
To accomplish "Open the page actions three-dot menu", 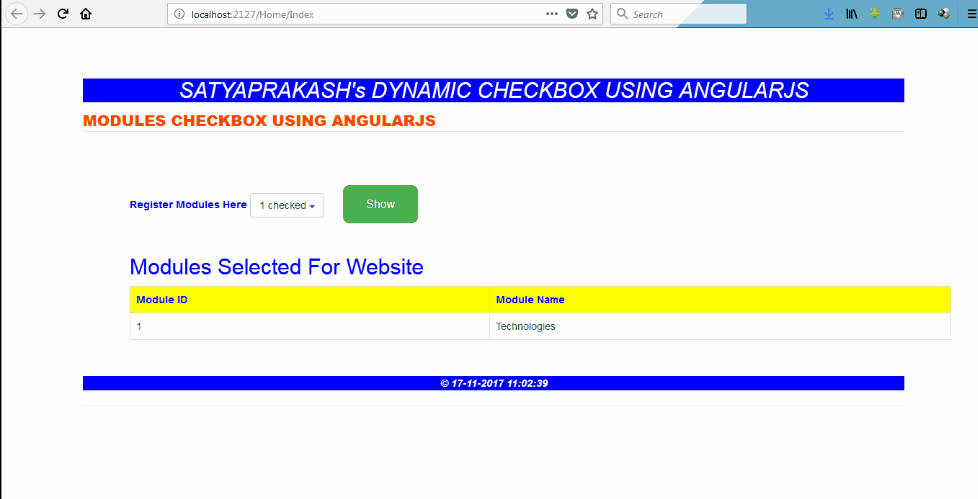I will pos(552,14).
